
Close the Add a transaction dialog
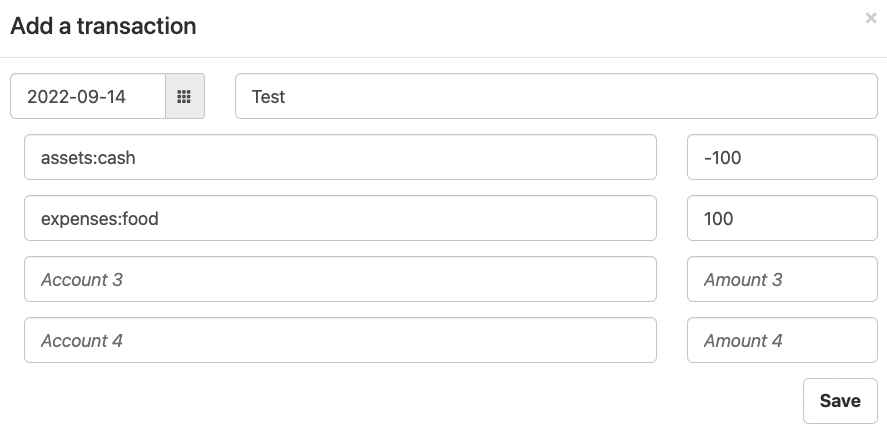(x=870, y=18)
